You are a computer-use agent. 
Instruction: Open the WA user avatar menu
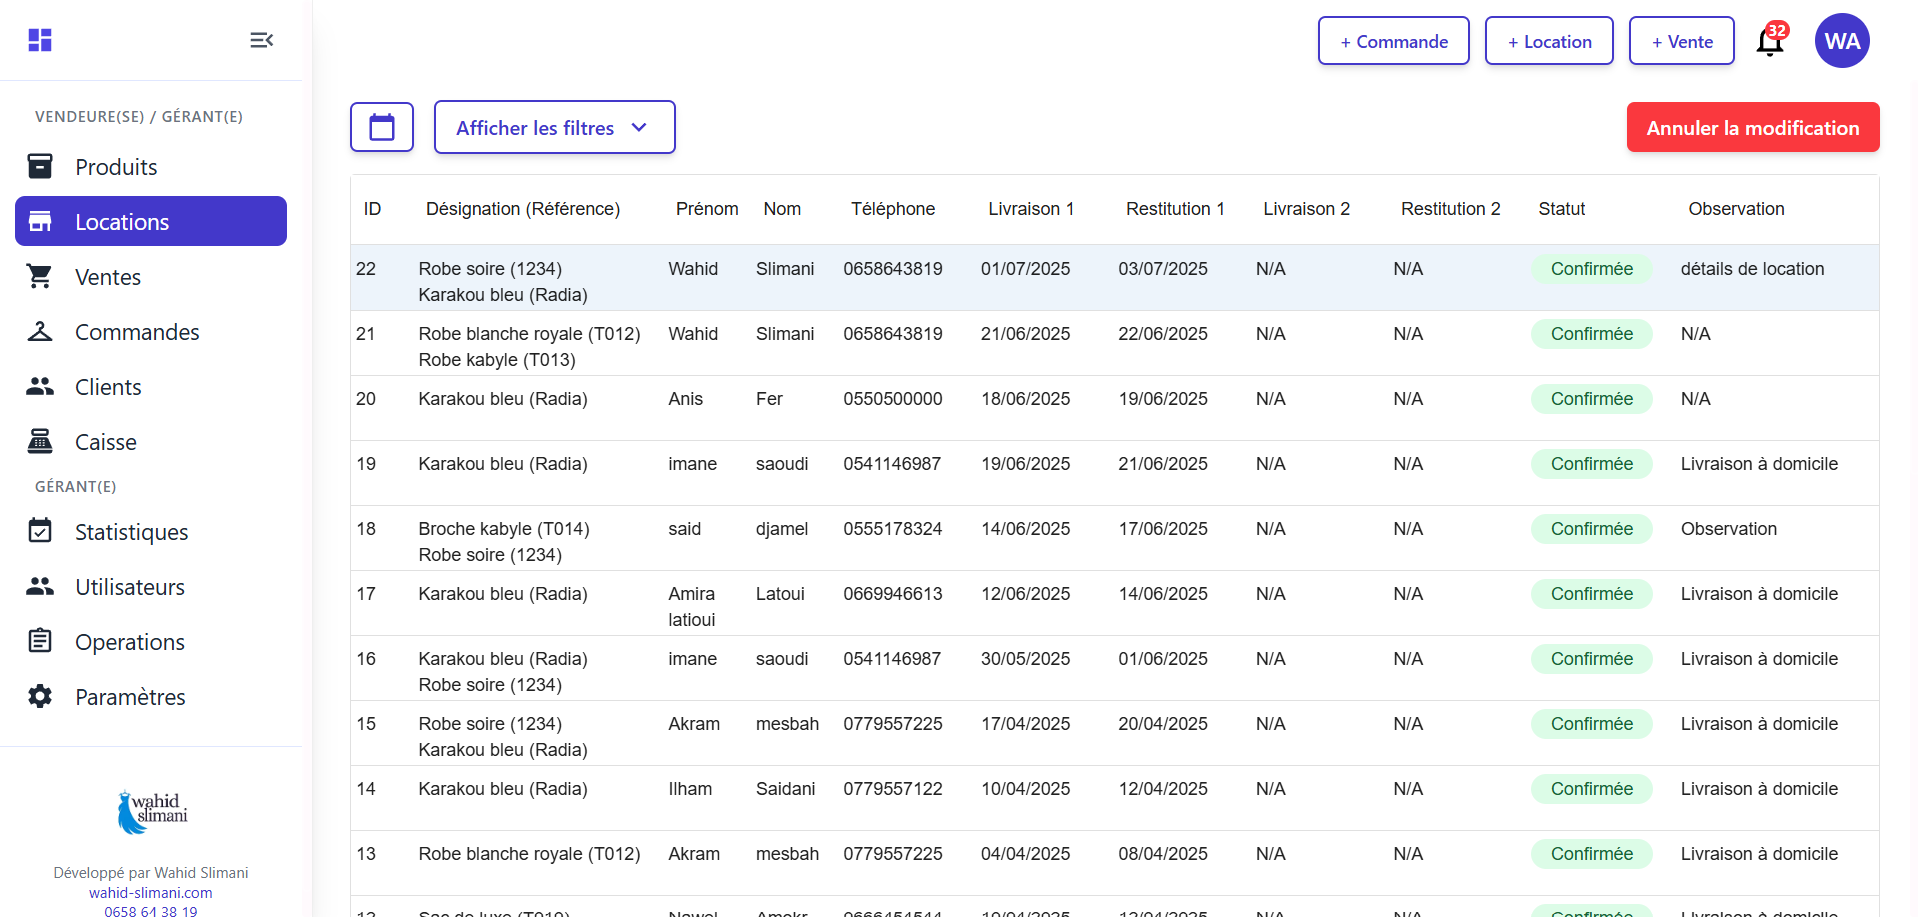tap(1842, 41)
